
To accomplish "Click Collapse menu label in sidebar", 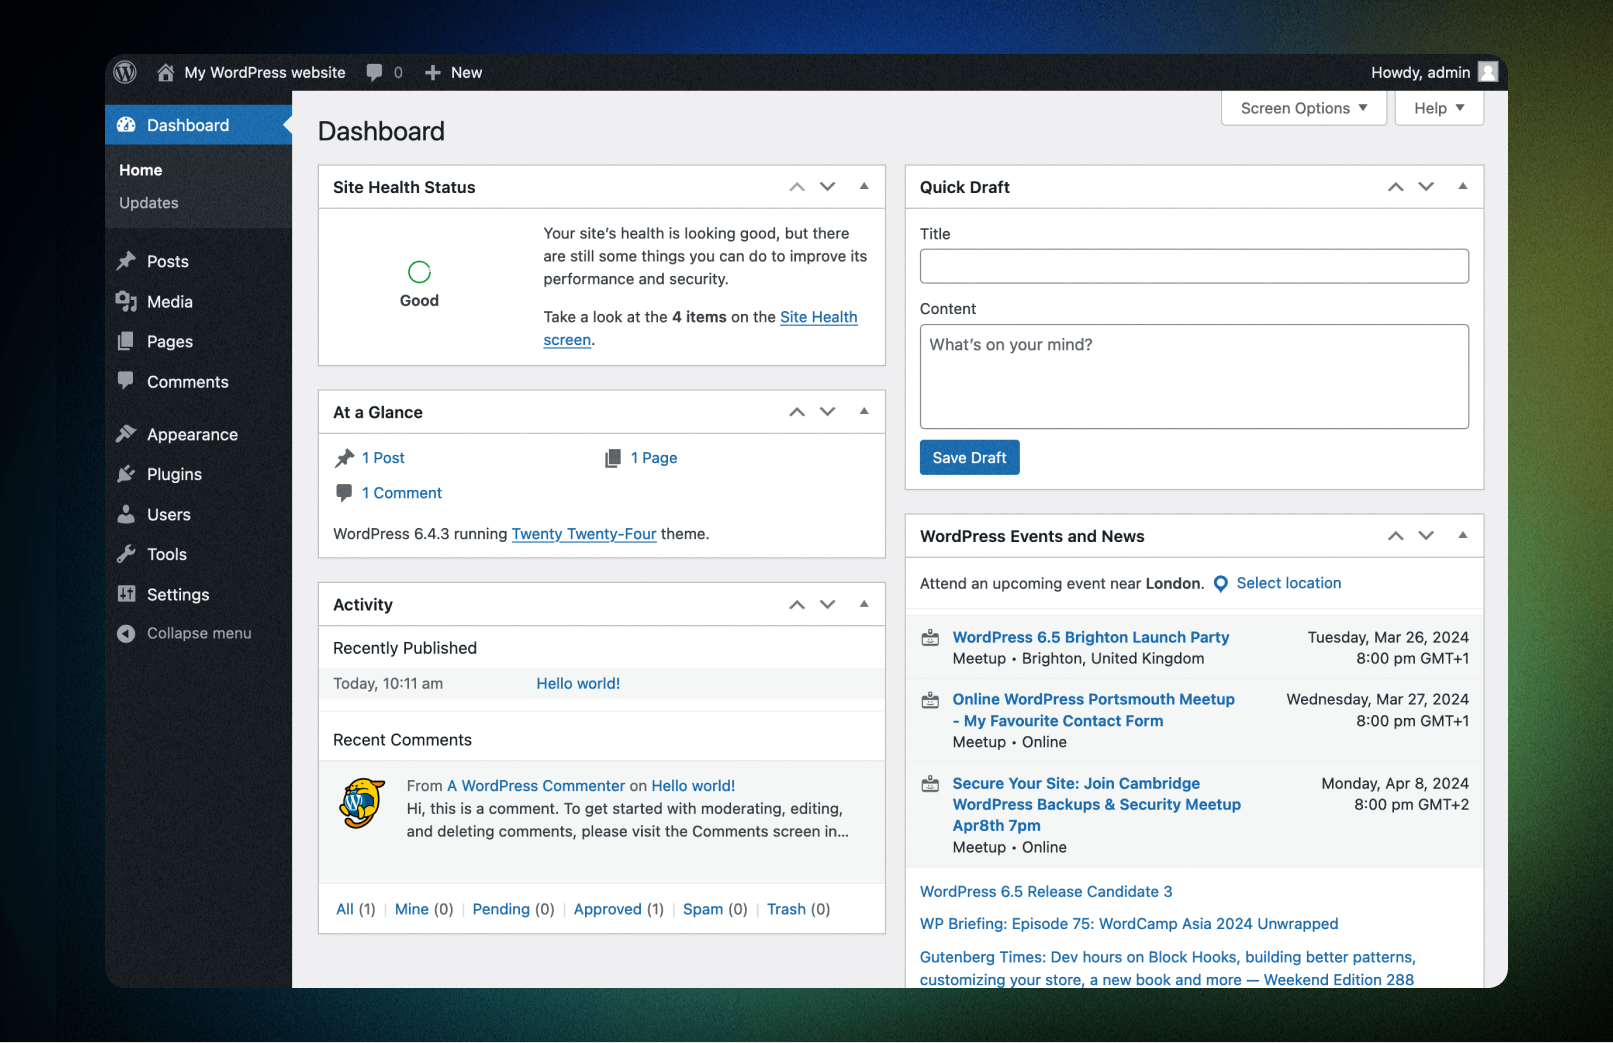I will [x=199, y=633].
